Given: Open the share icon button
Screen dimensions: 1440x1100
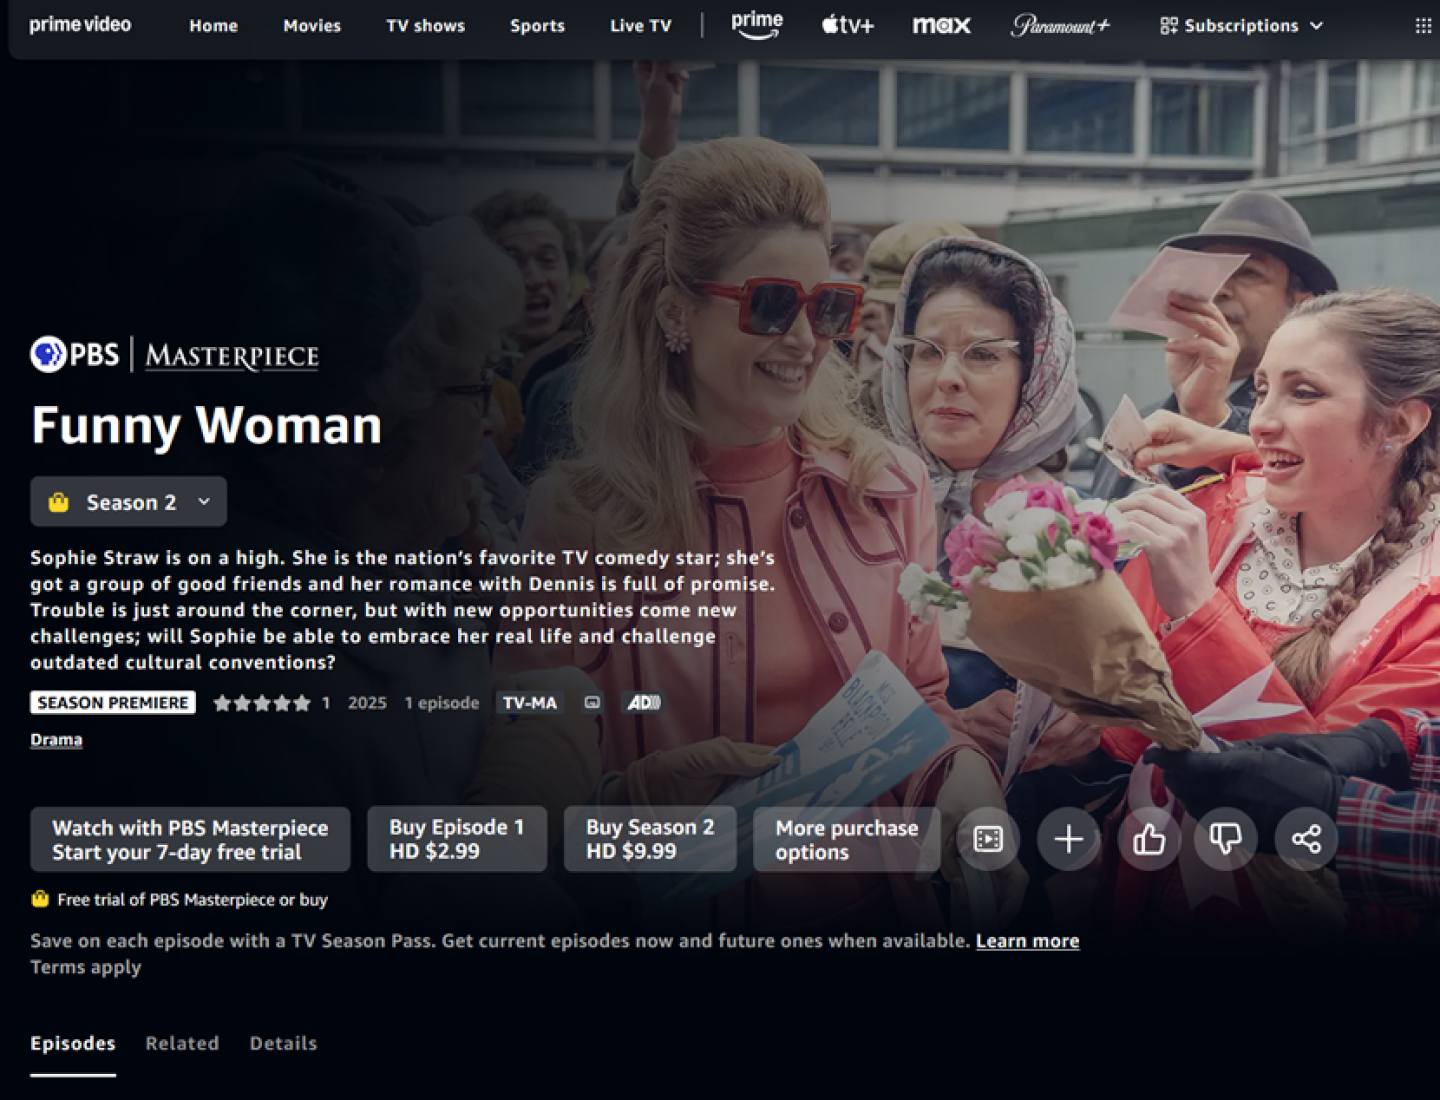Looking at the screenshot, I should (1306, 839).
